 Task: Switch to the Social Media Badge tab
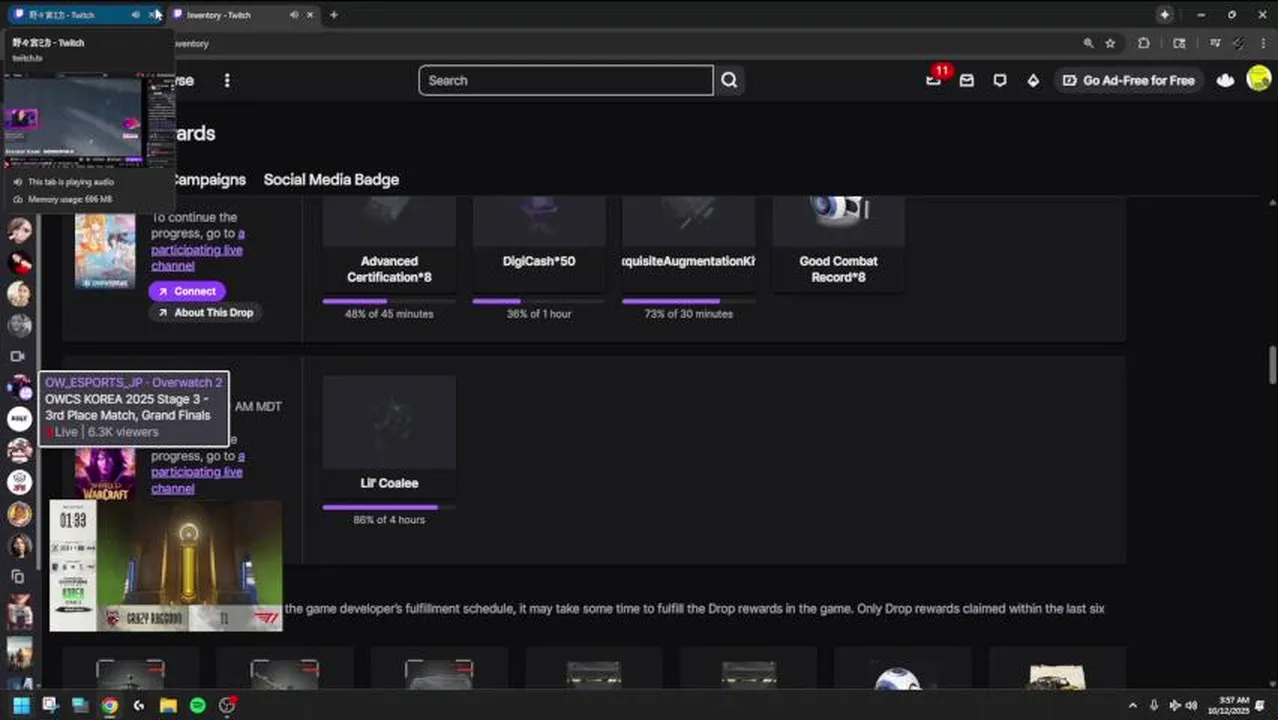(331, 180)
